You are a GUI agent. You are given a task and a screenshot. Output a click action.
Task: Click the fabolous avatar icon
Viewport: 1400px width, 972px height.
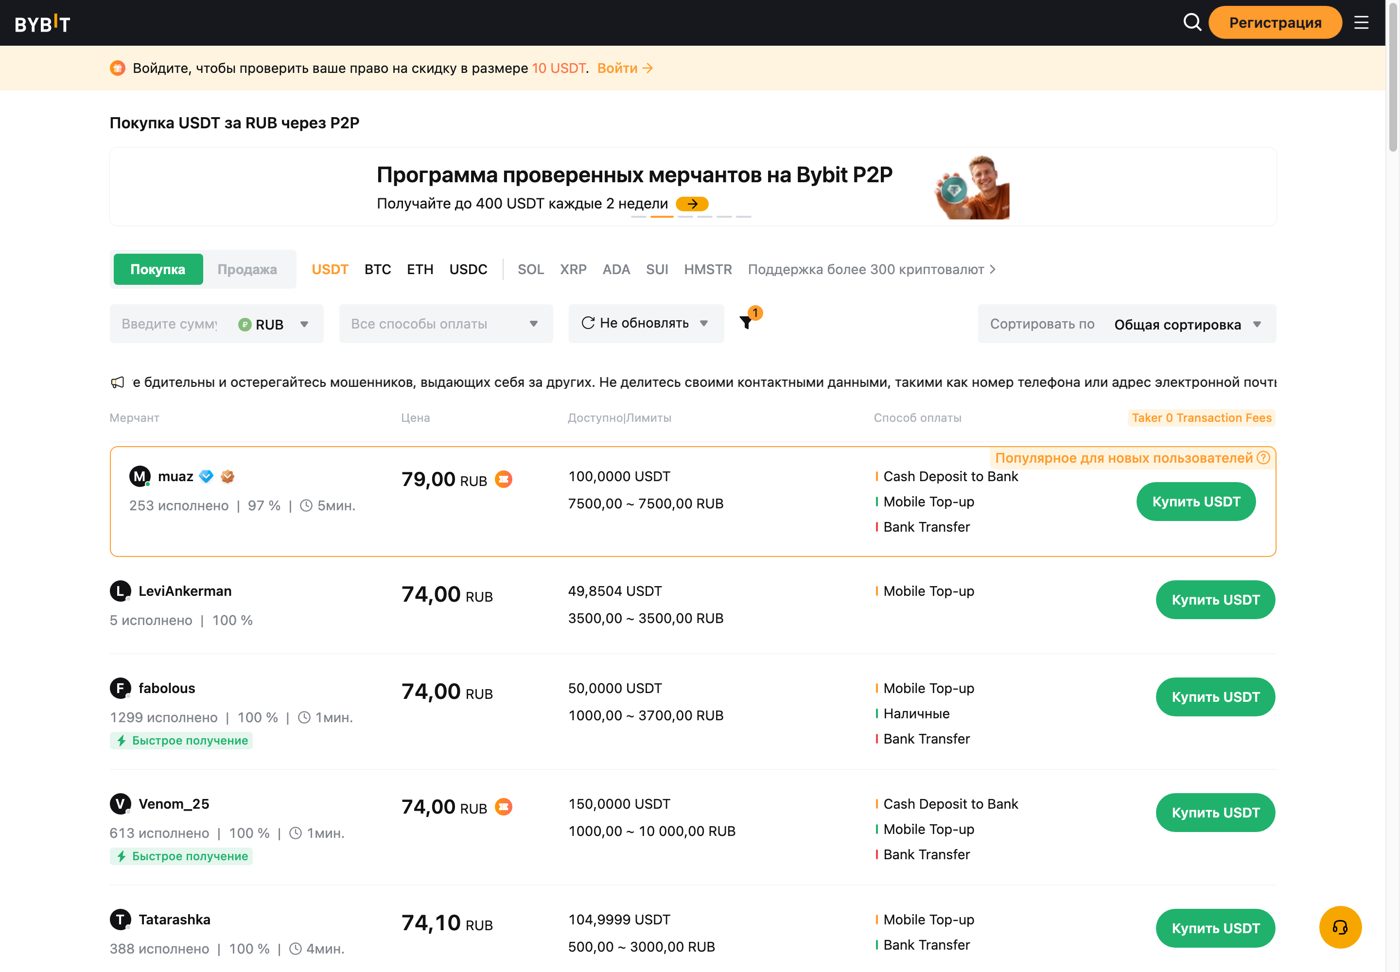click(120, 688)
